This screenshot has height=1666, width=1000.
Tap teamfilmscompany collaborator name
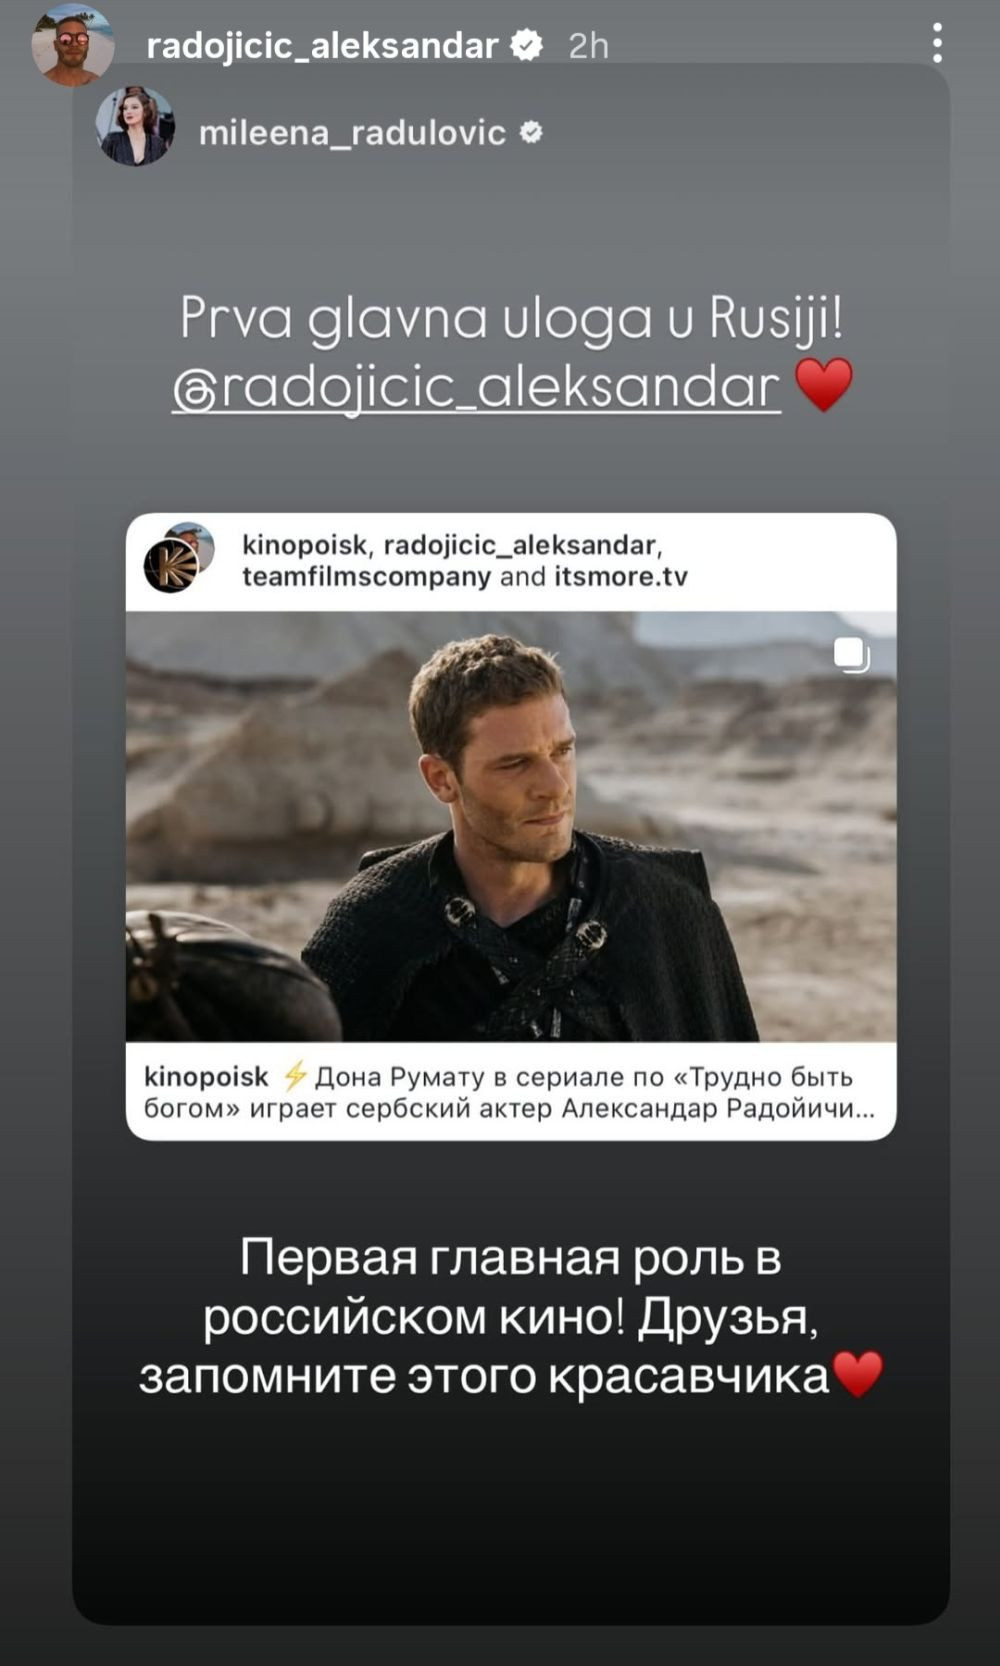(366, 577)
